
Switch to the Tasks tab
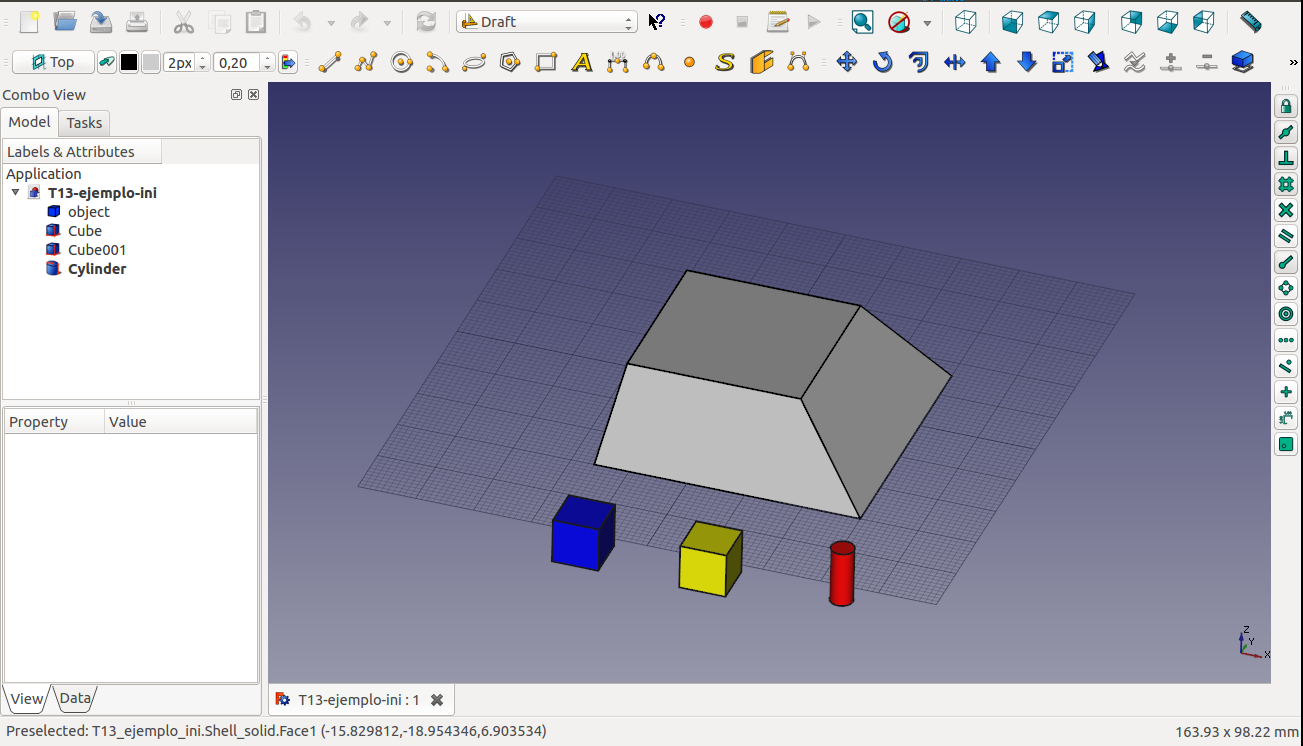(84, 123)
